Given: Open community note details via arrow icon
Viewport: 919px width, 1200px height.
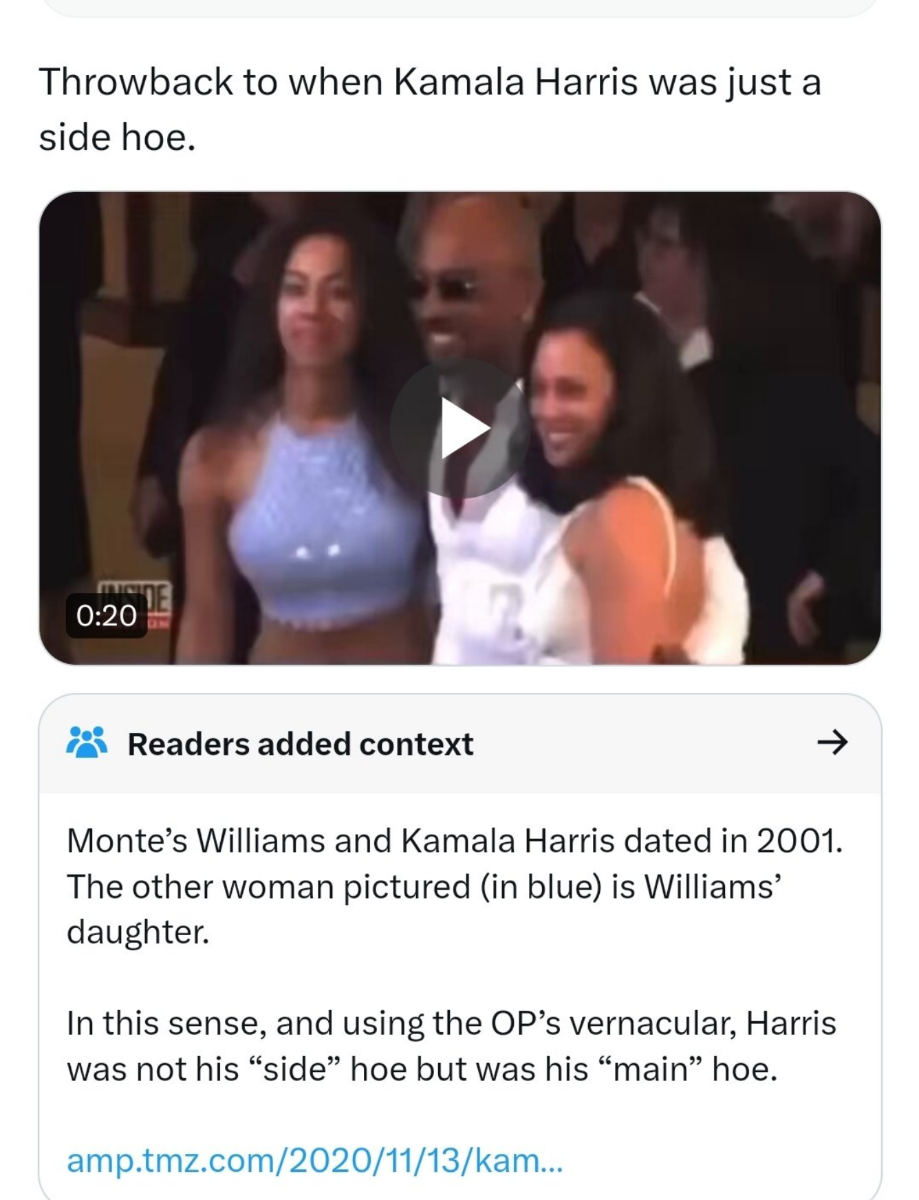Looking at the screenshot, I should pos(832,743).
